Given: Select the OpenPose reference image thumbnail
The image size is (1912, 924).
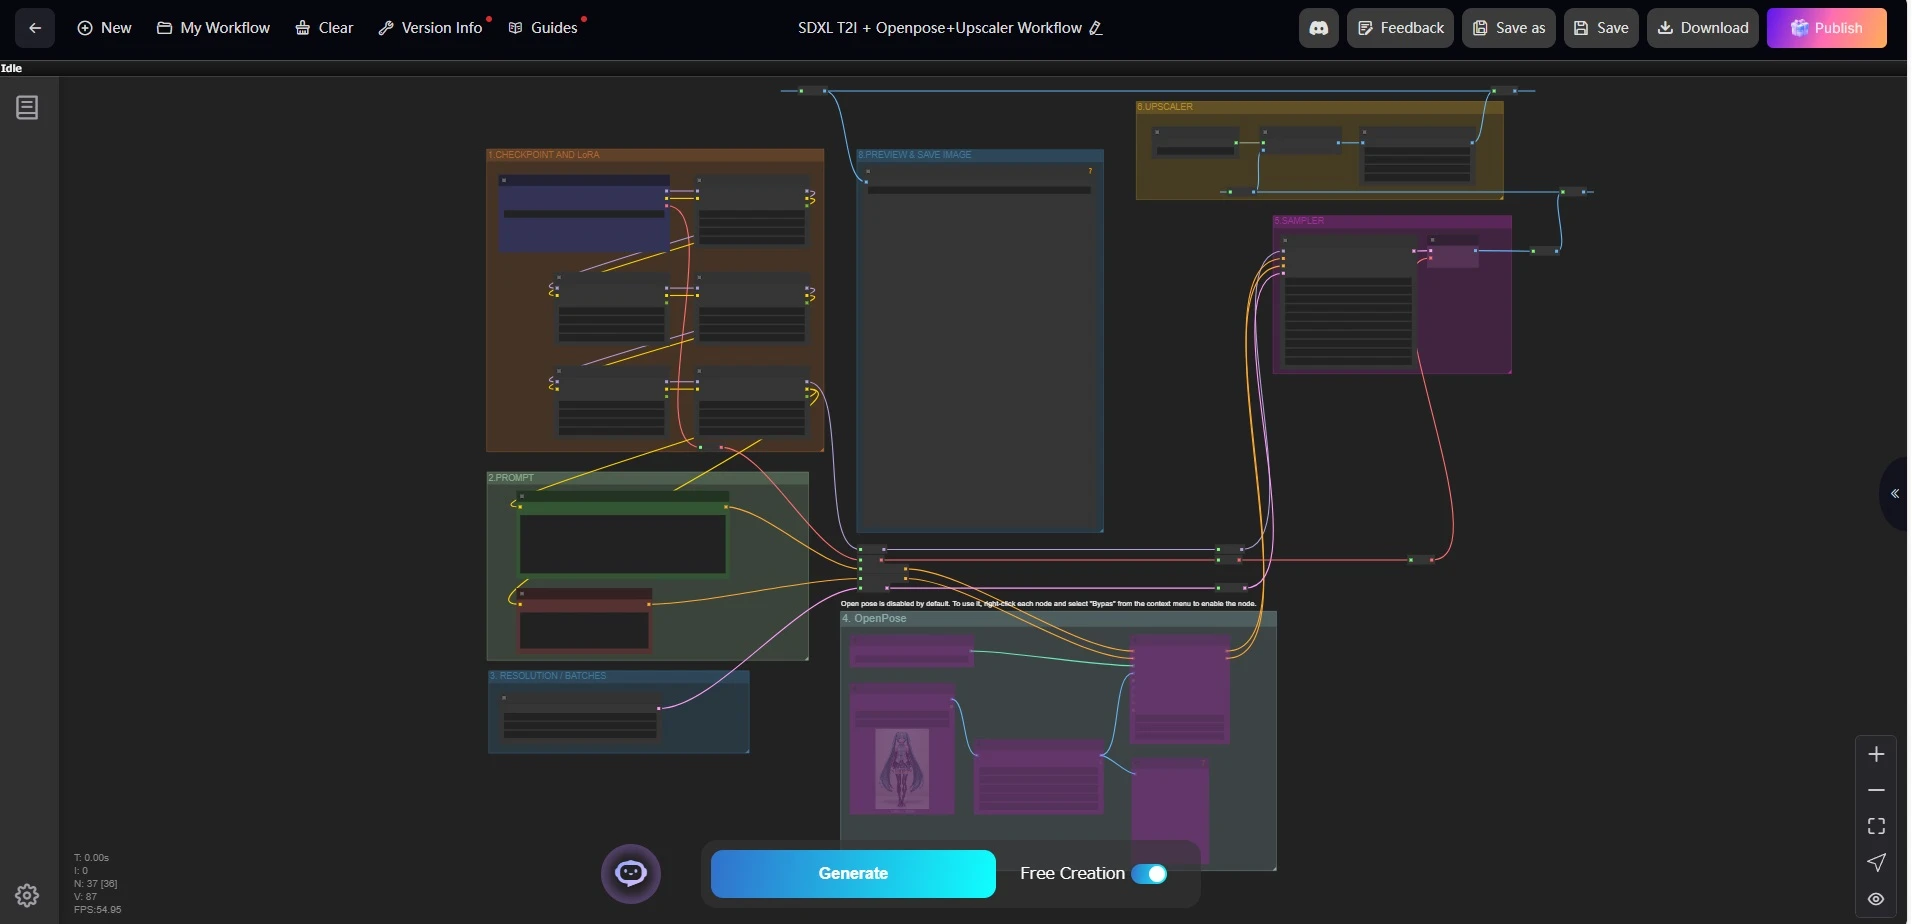Looking at the screenshot, I should tap(902, 768).
